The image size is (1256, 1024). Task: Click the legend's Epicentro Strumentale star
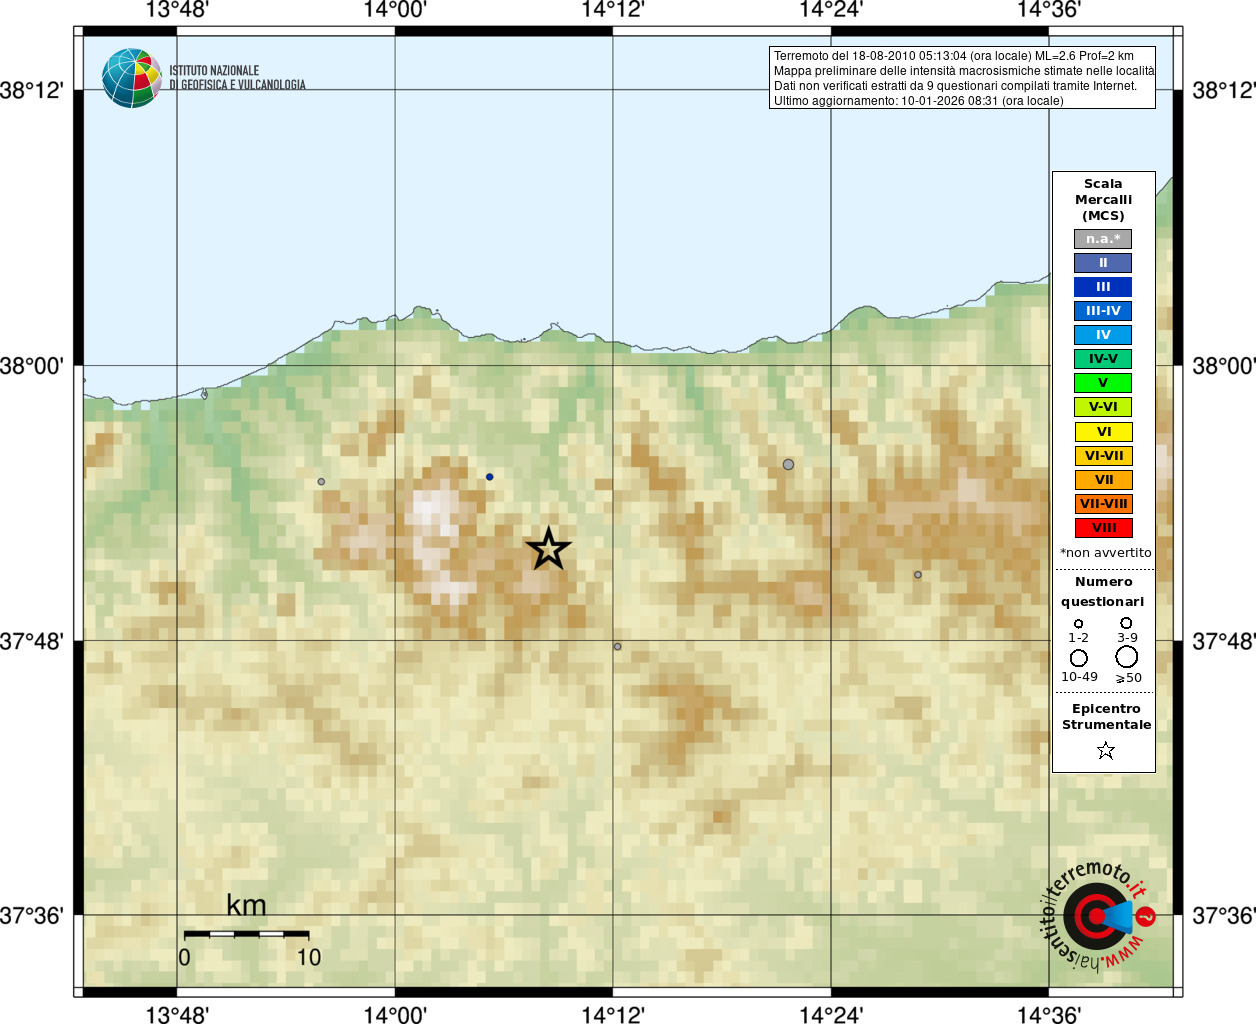coord(1105,750)
